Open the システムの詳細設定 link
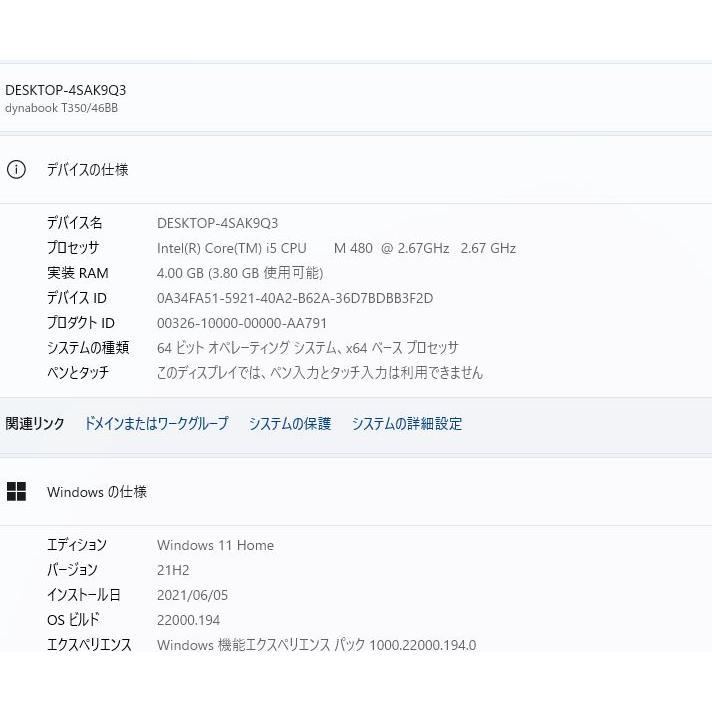Image resolution: width=712 pixels, height=712 pixels. point(406,423)
